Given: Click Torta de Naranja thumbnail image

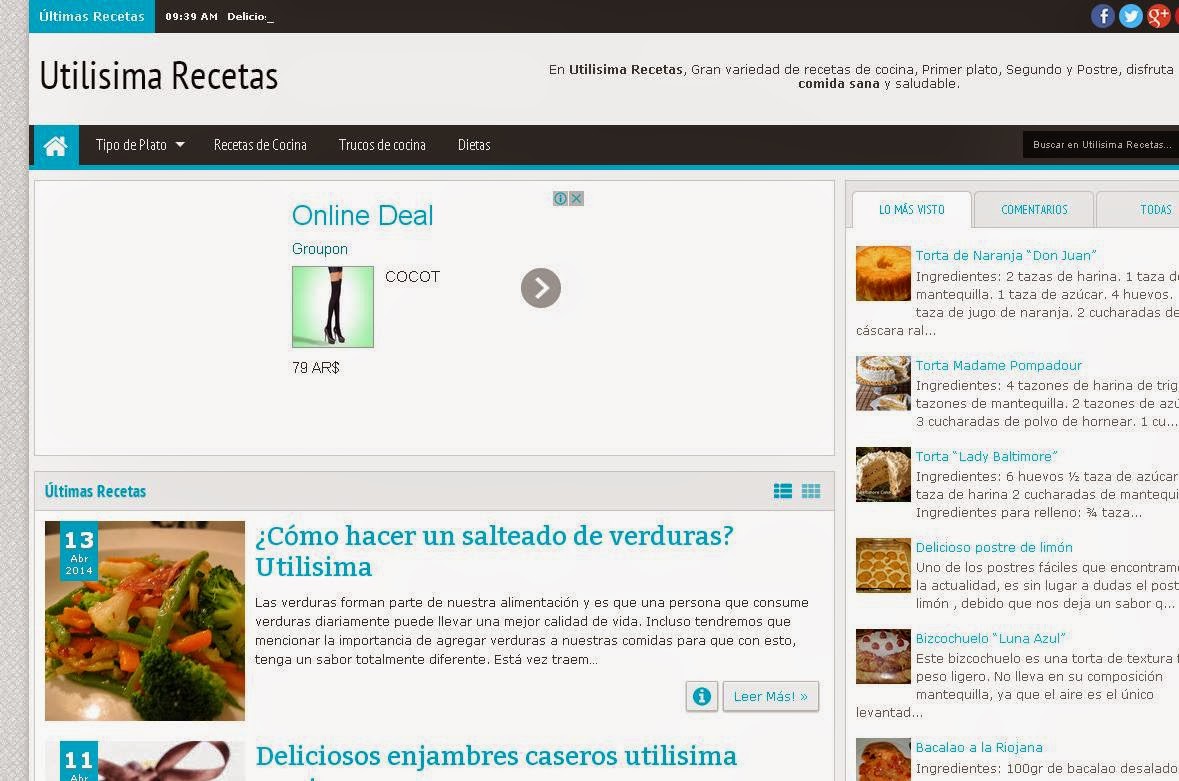Looking at the screenshot, I should coord(883,274).
